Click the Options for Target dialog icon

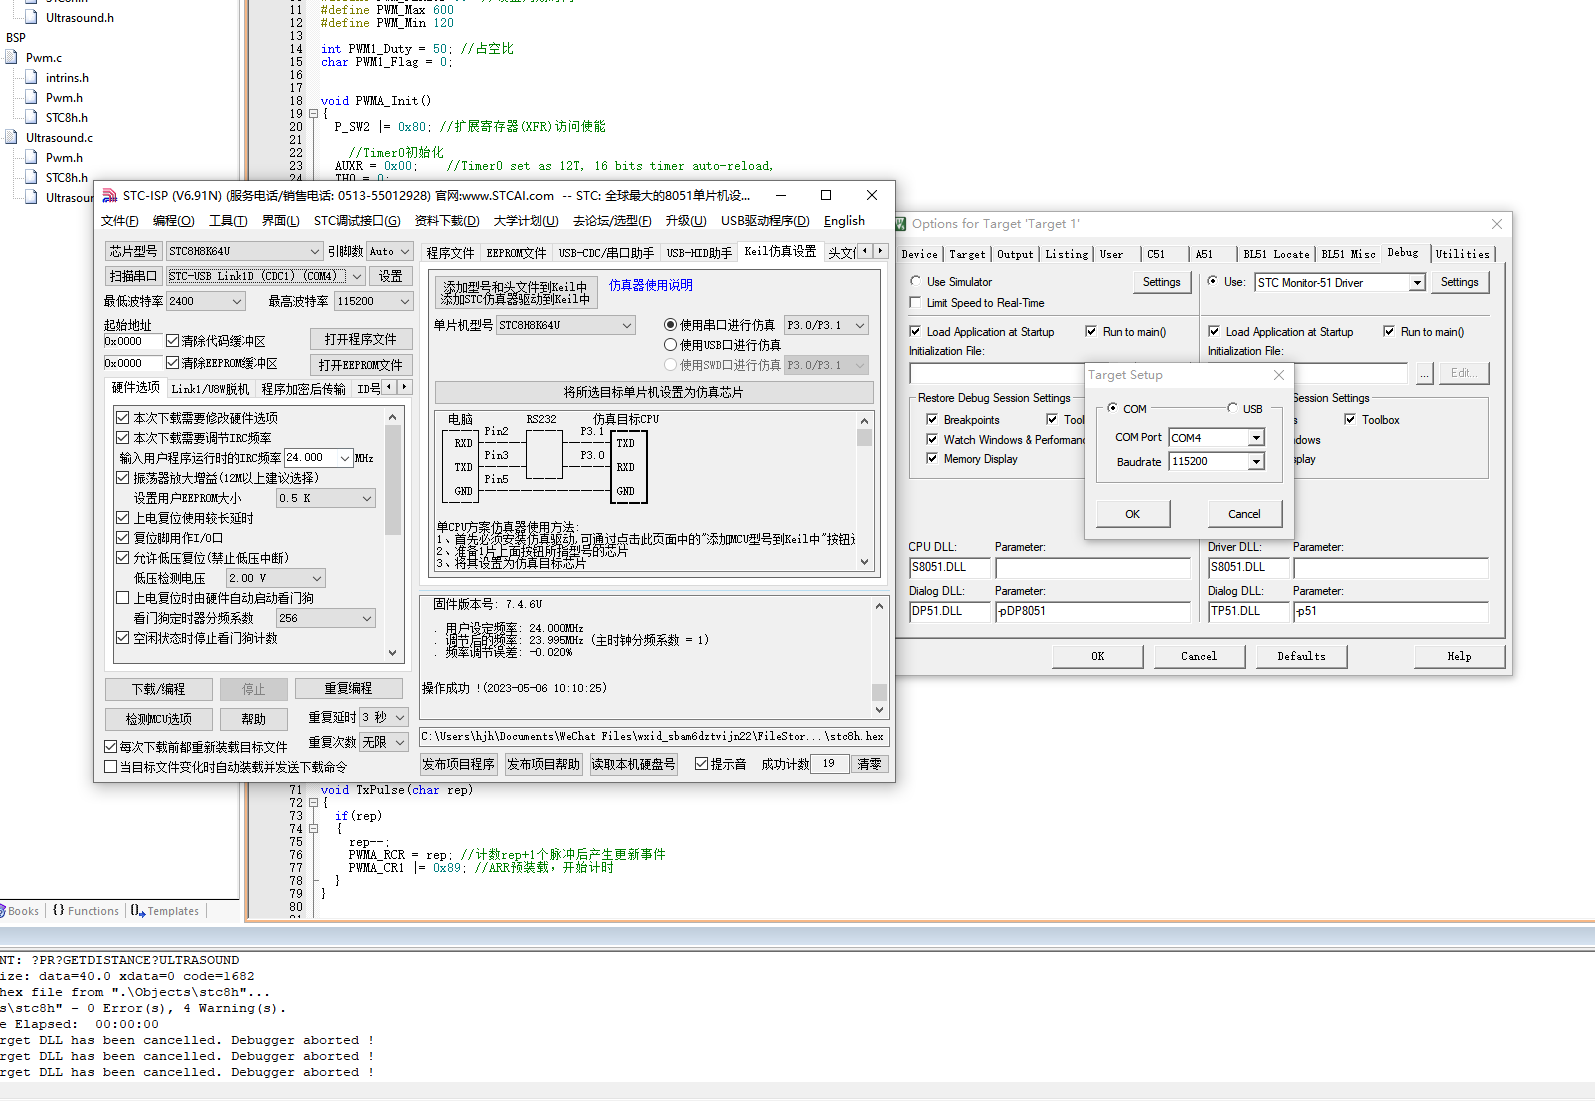(900, 224)
